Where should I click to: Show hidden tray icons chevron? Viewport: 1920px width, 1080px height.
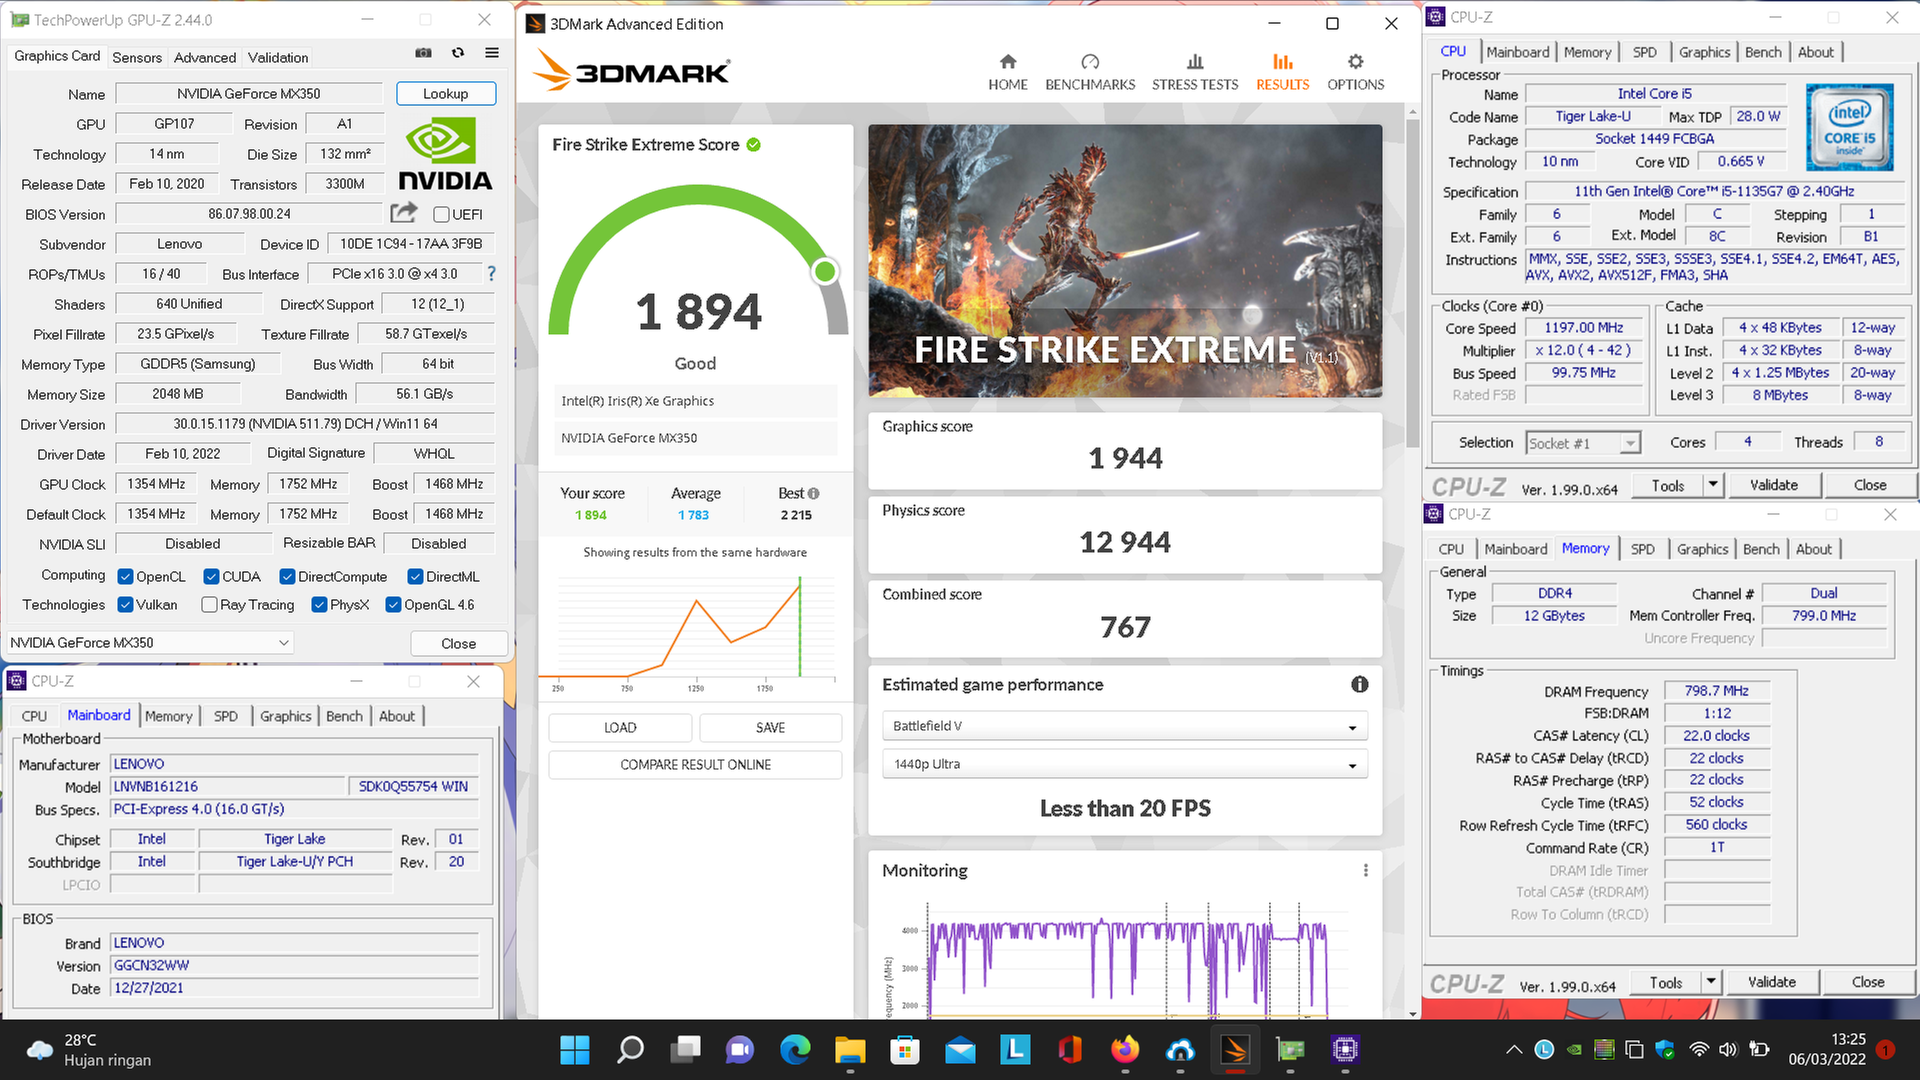click(x=1514, y=1049)
